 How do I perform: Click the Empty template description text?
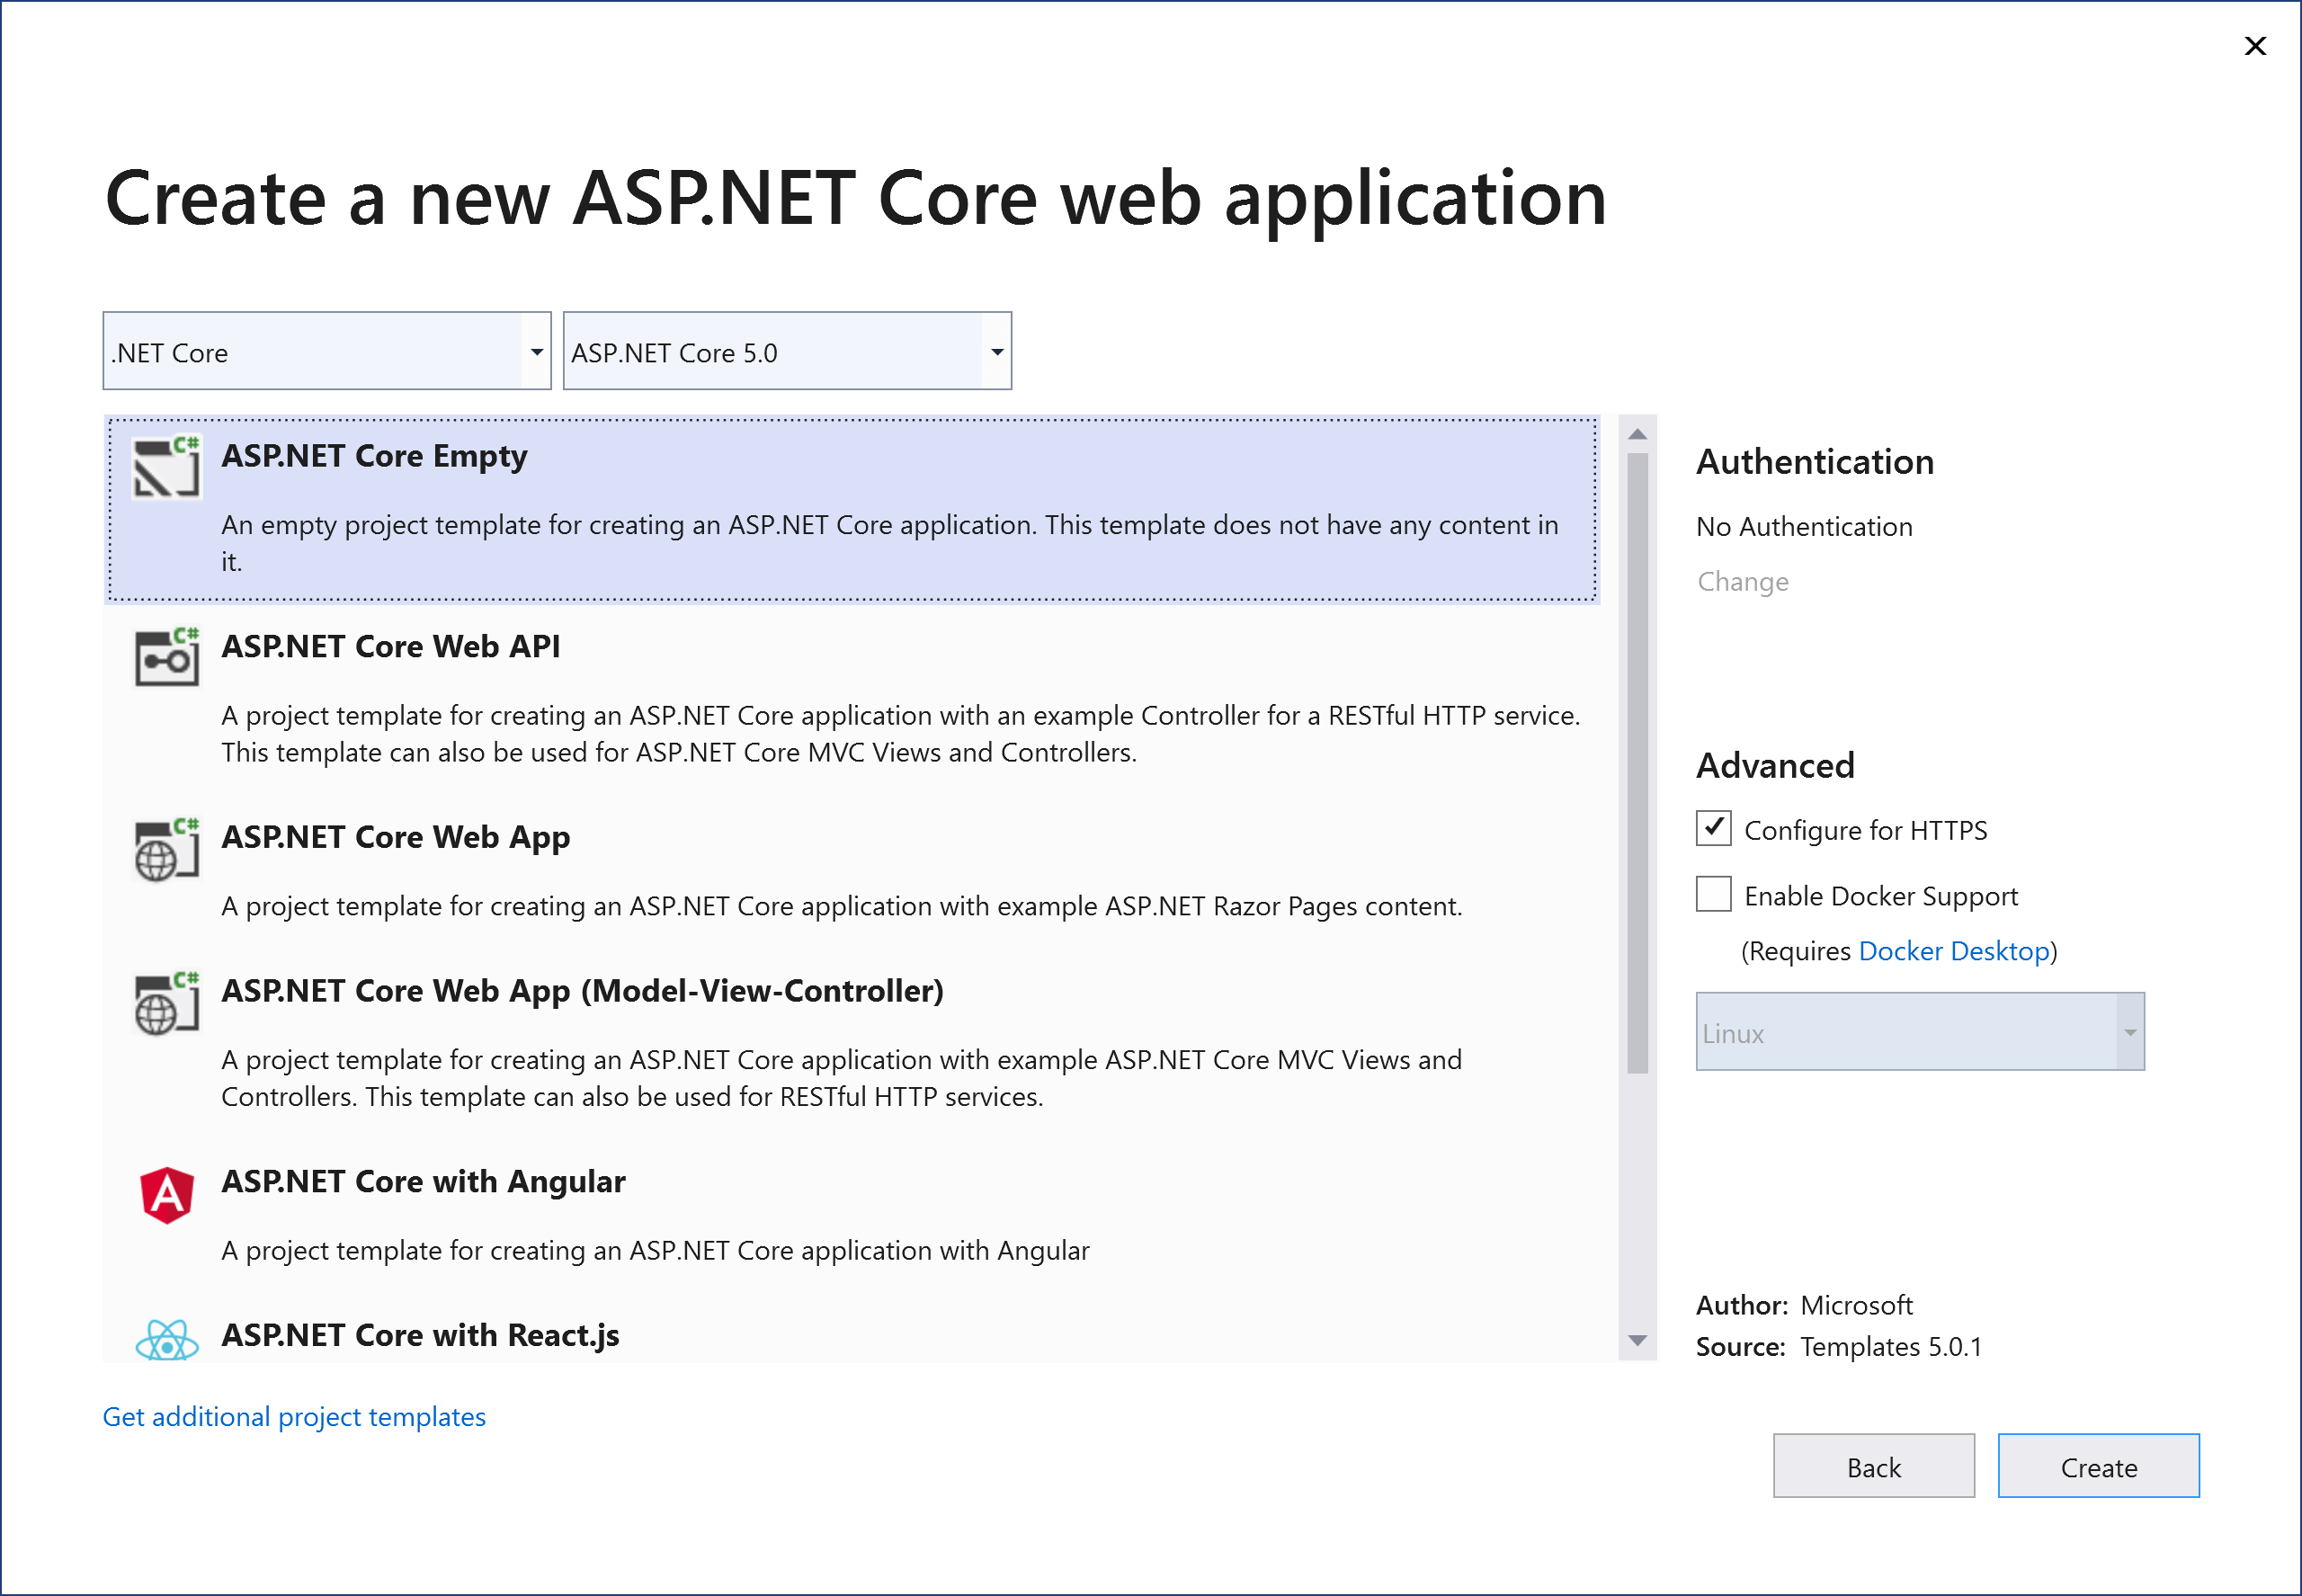point(890,543)
